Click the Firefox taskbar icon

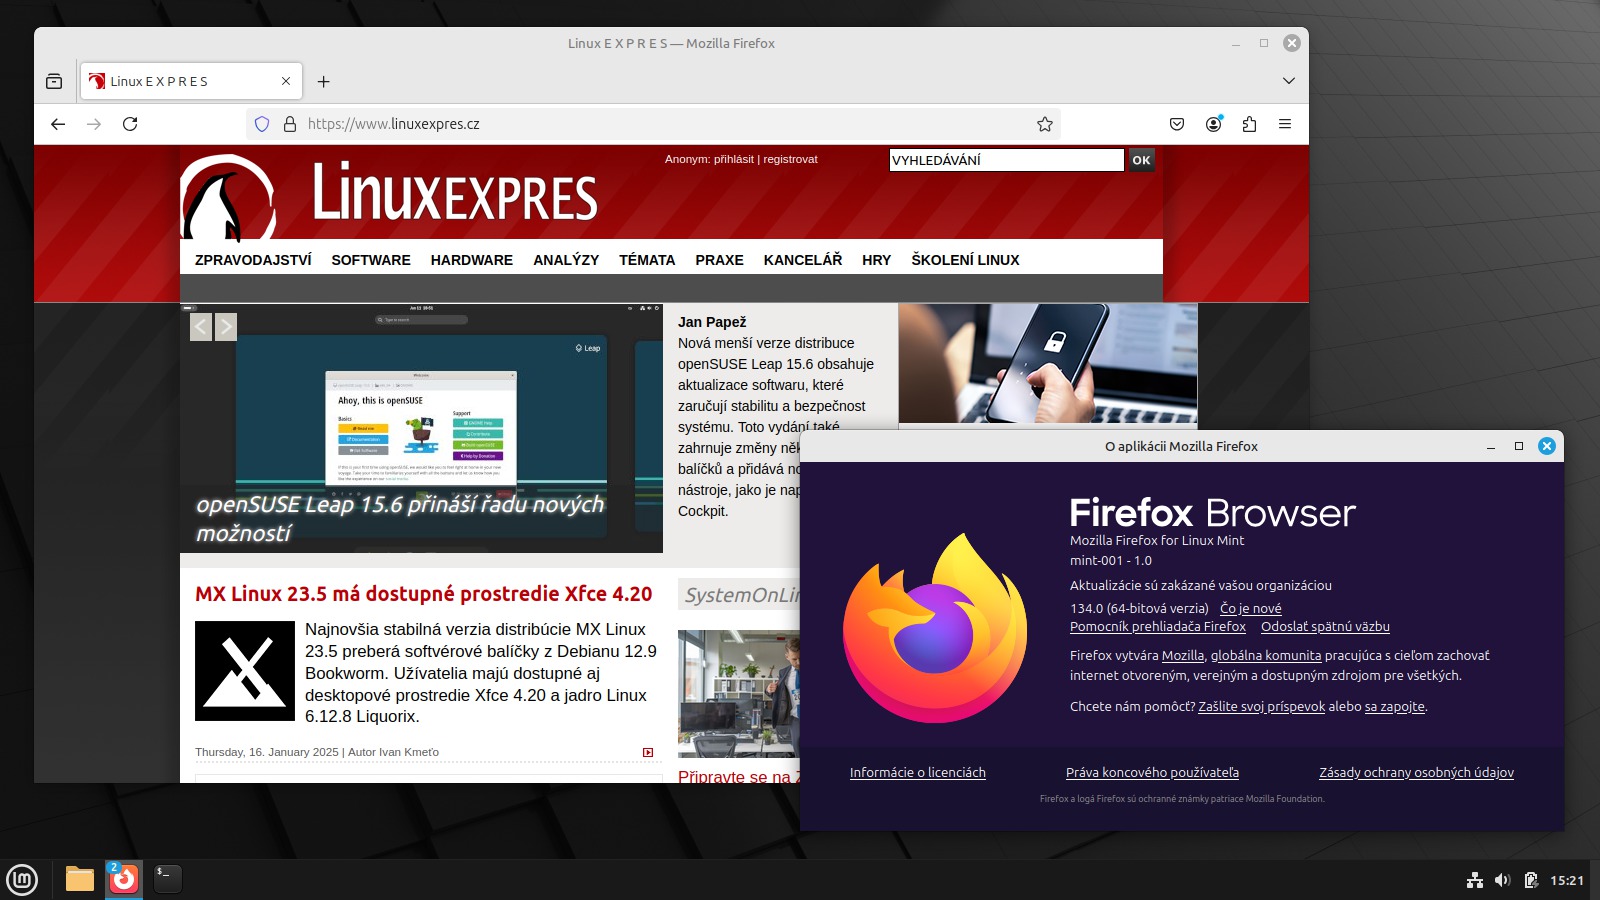(124, 879)
